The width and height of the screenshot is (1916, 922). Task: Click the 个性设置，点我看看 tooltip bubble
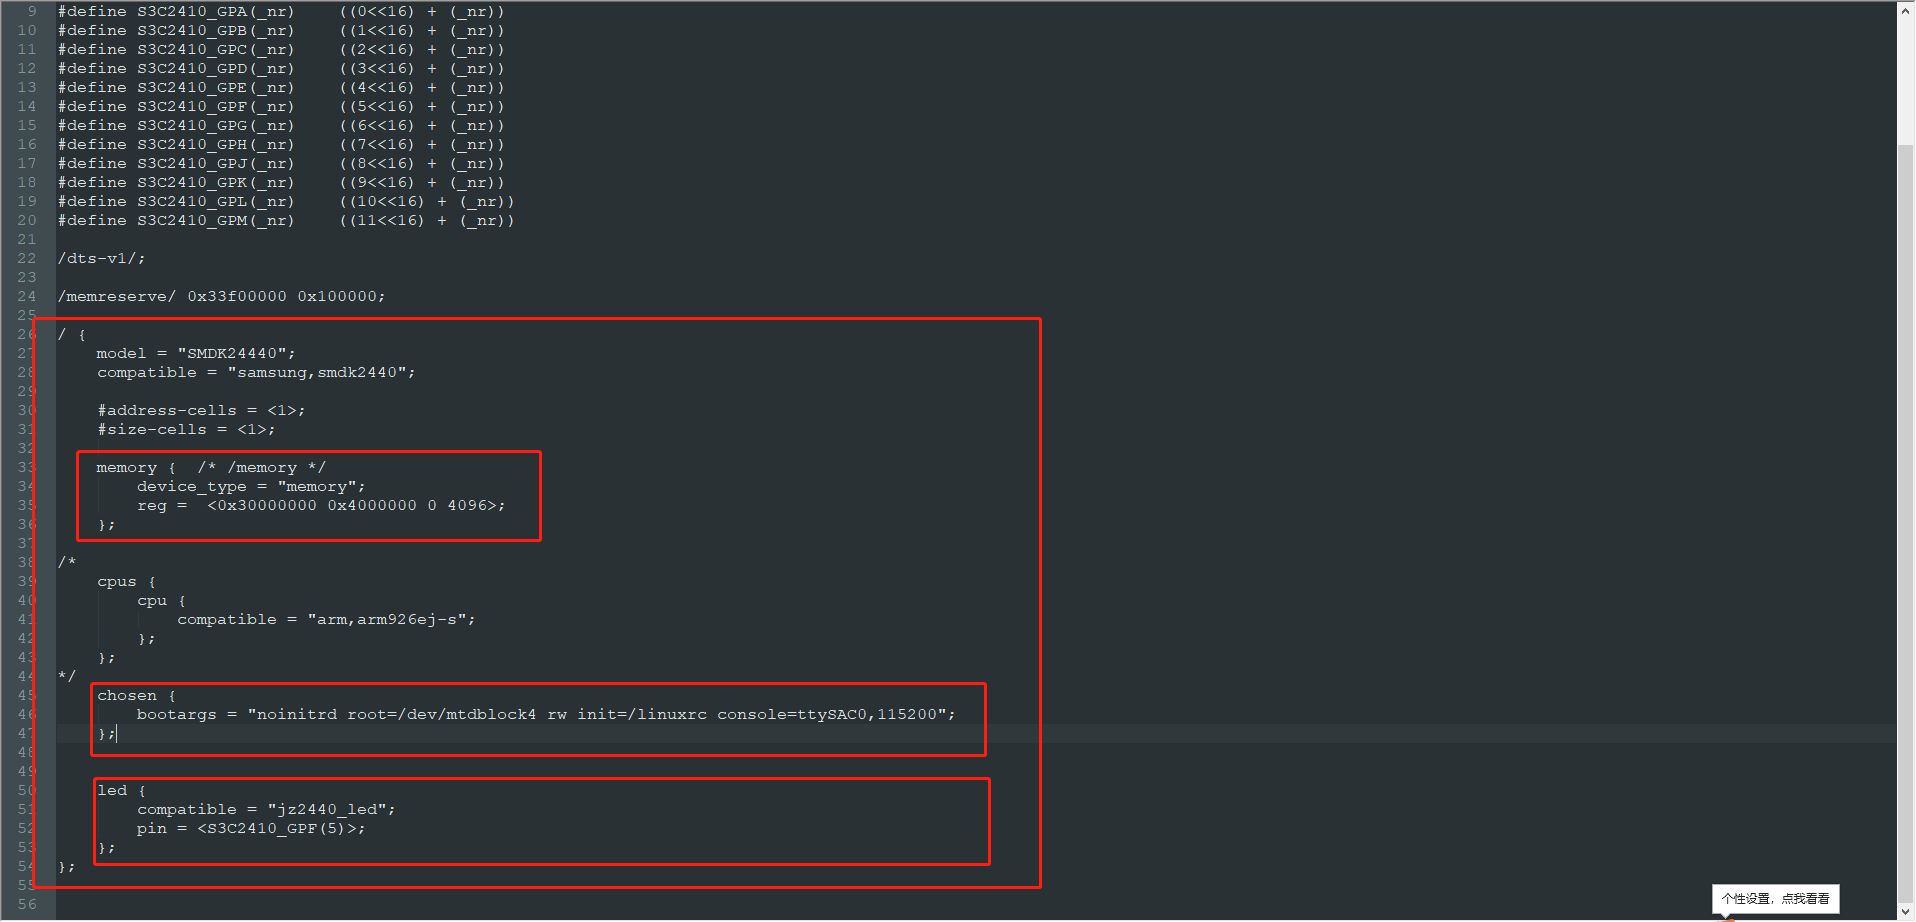point(1775,899)
